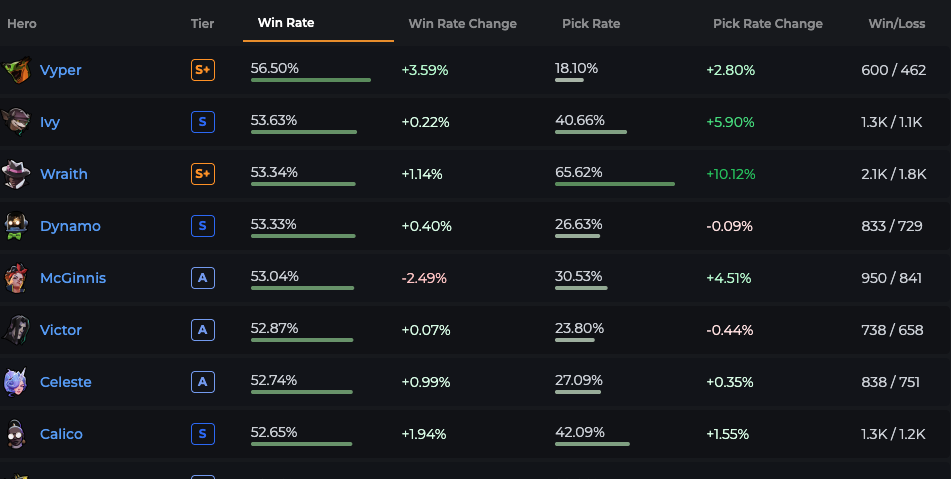Click Wraith's hero portrait icon
The width and height of the screenshot is (951, 479).
point(16,174)
